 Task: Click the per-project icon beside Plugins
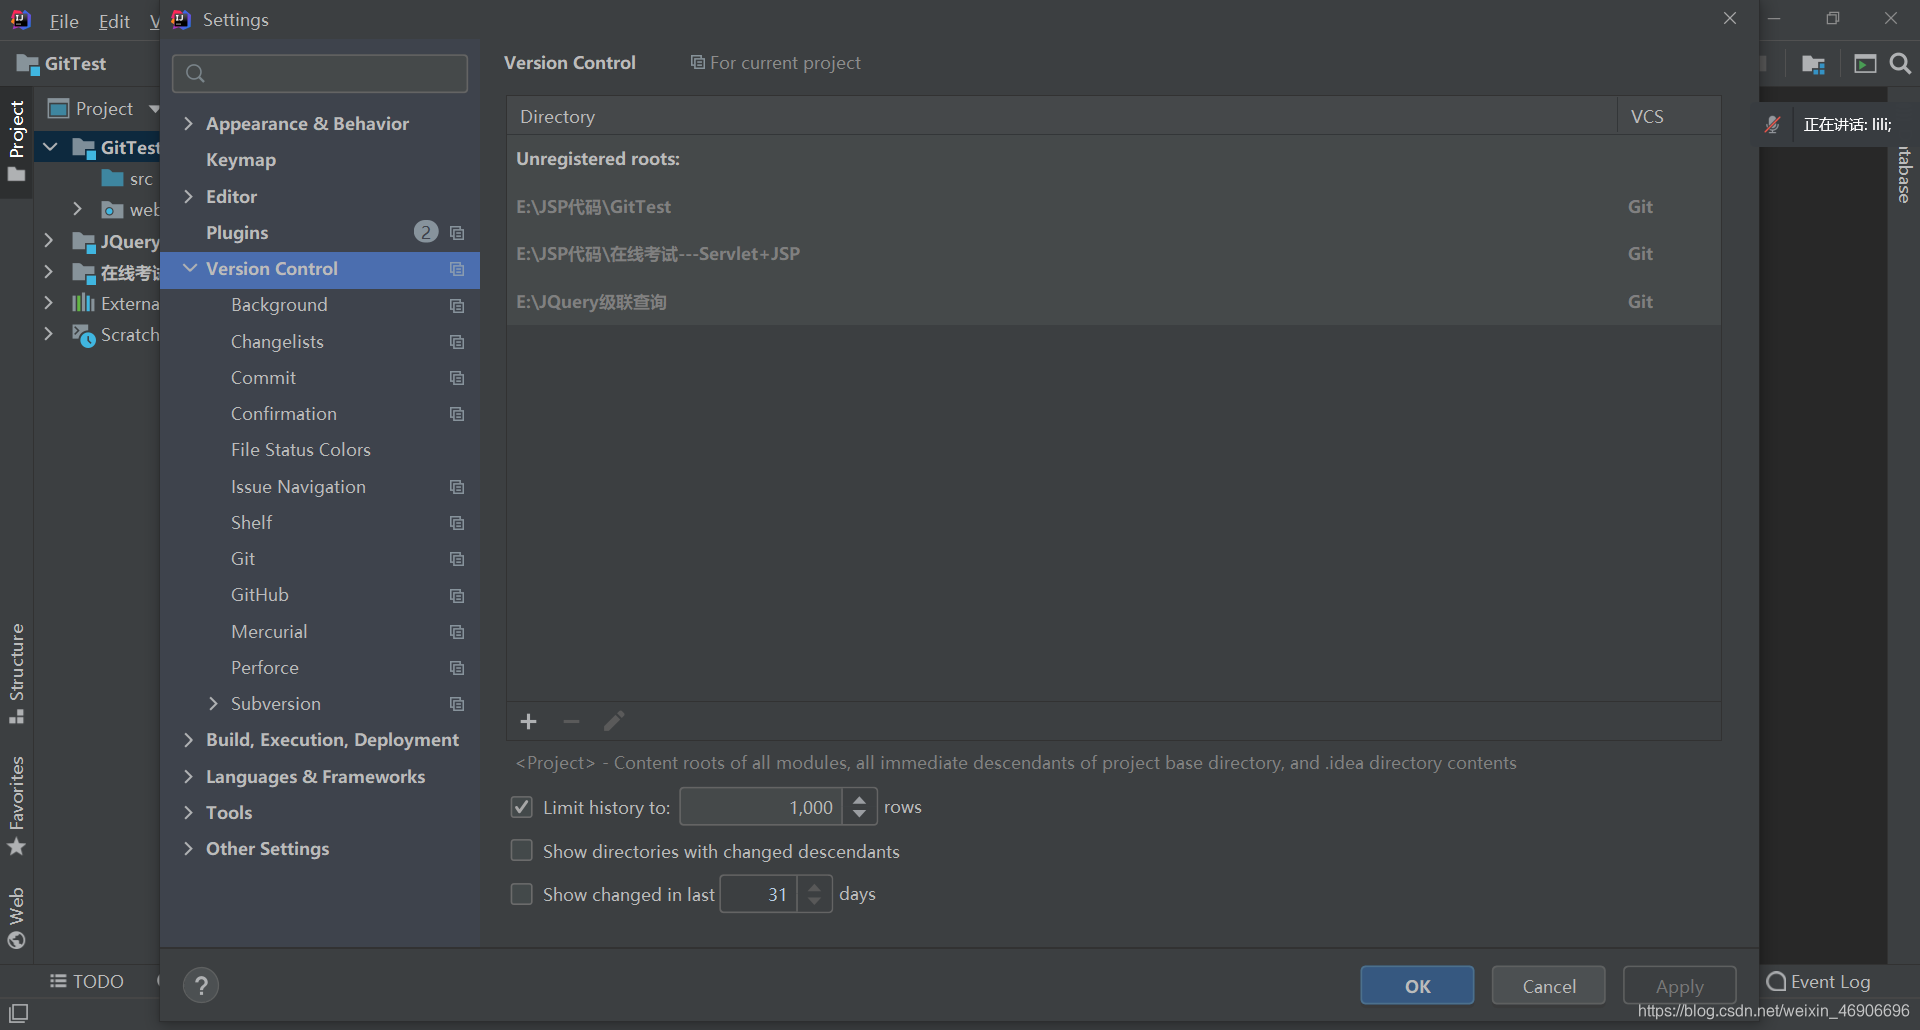pos(457,233)
